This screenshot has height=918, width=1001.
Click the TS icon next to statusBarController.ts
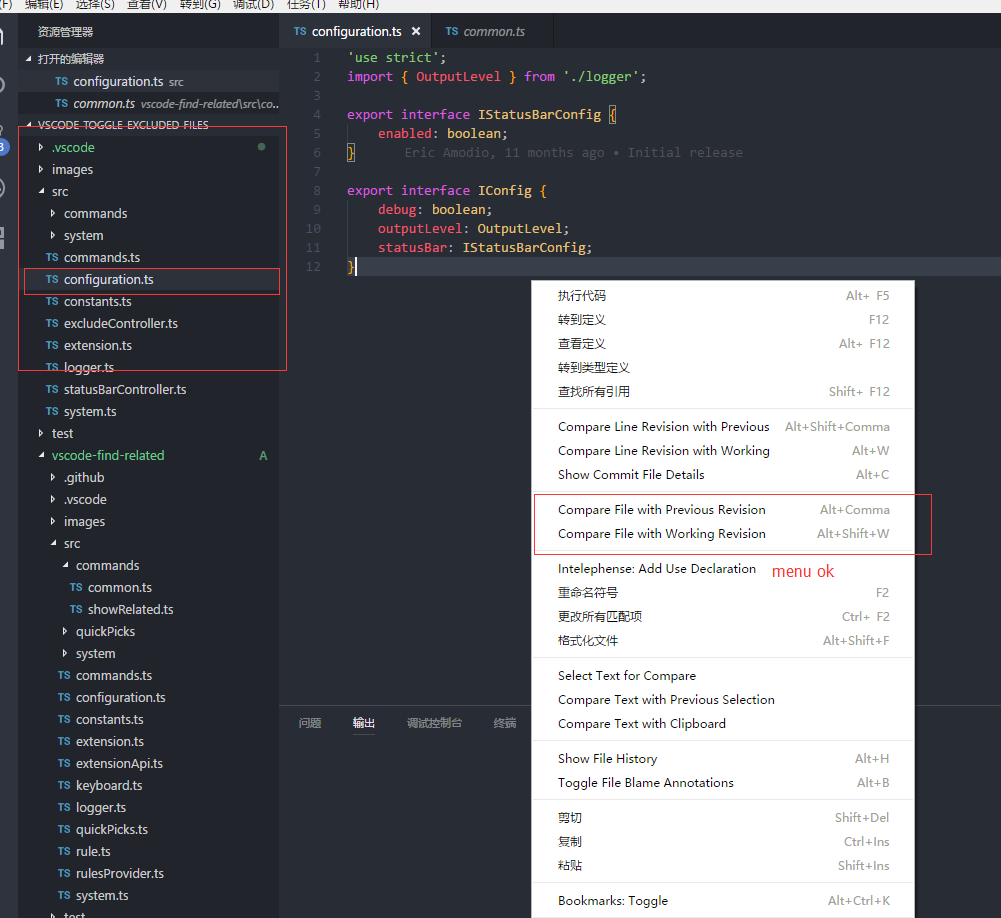(x=51, y=389)
